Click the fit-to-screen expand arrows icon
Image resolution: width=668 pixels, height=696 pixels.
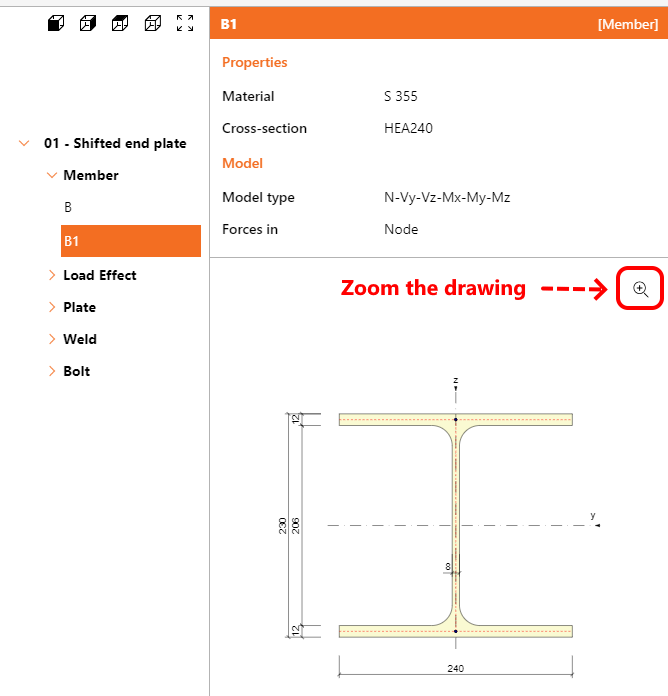(x=185, y=23)
